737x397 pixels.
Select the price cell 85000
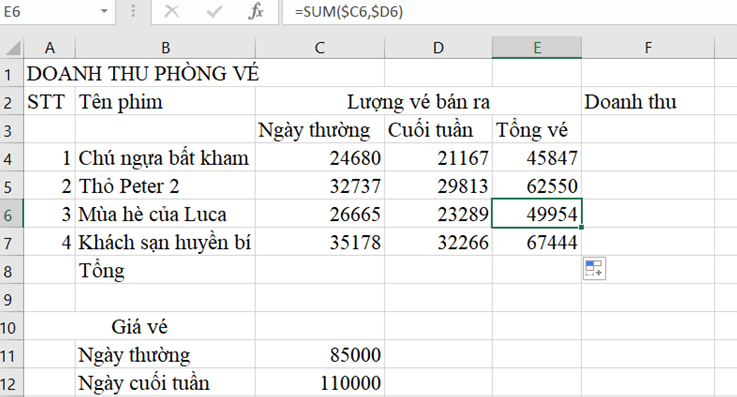pos(320,355)
